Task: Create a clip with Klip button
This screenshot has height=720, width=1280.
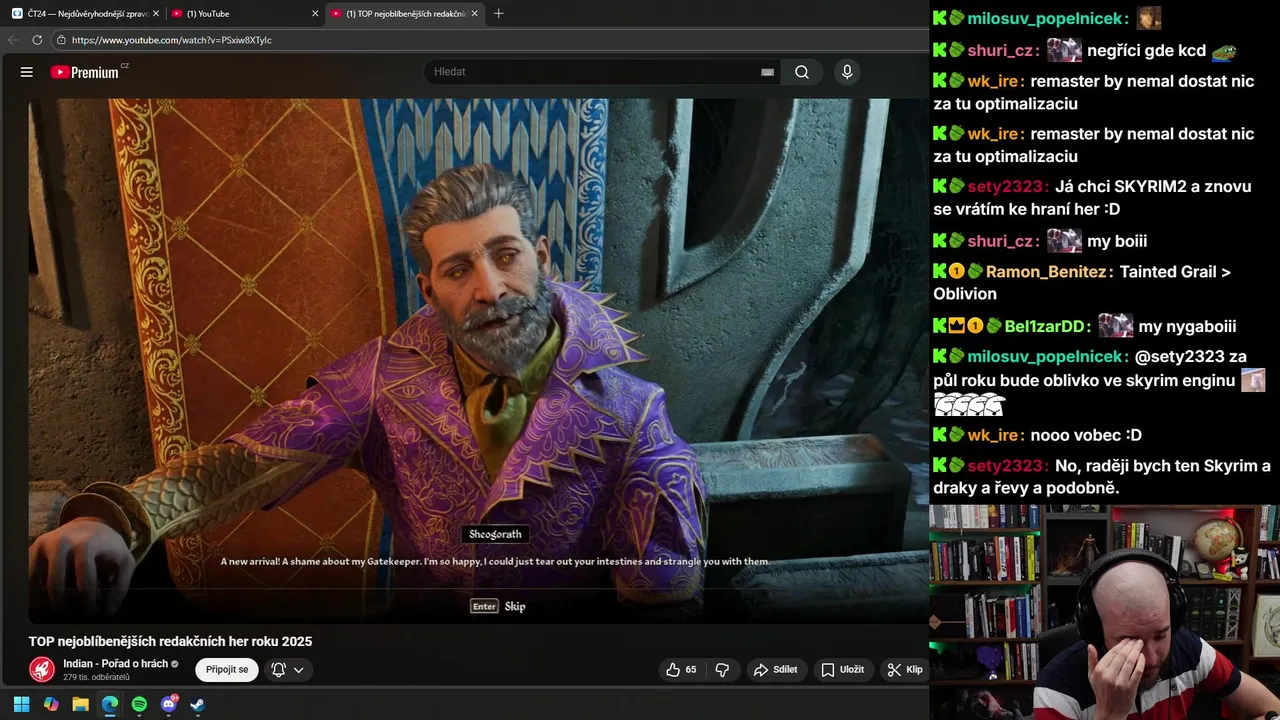Action: click(x=905, y=669)
